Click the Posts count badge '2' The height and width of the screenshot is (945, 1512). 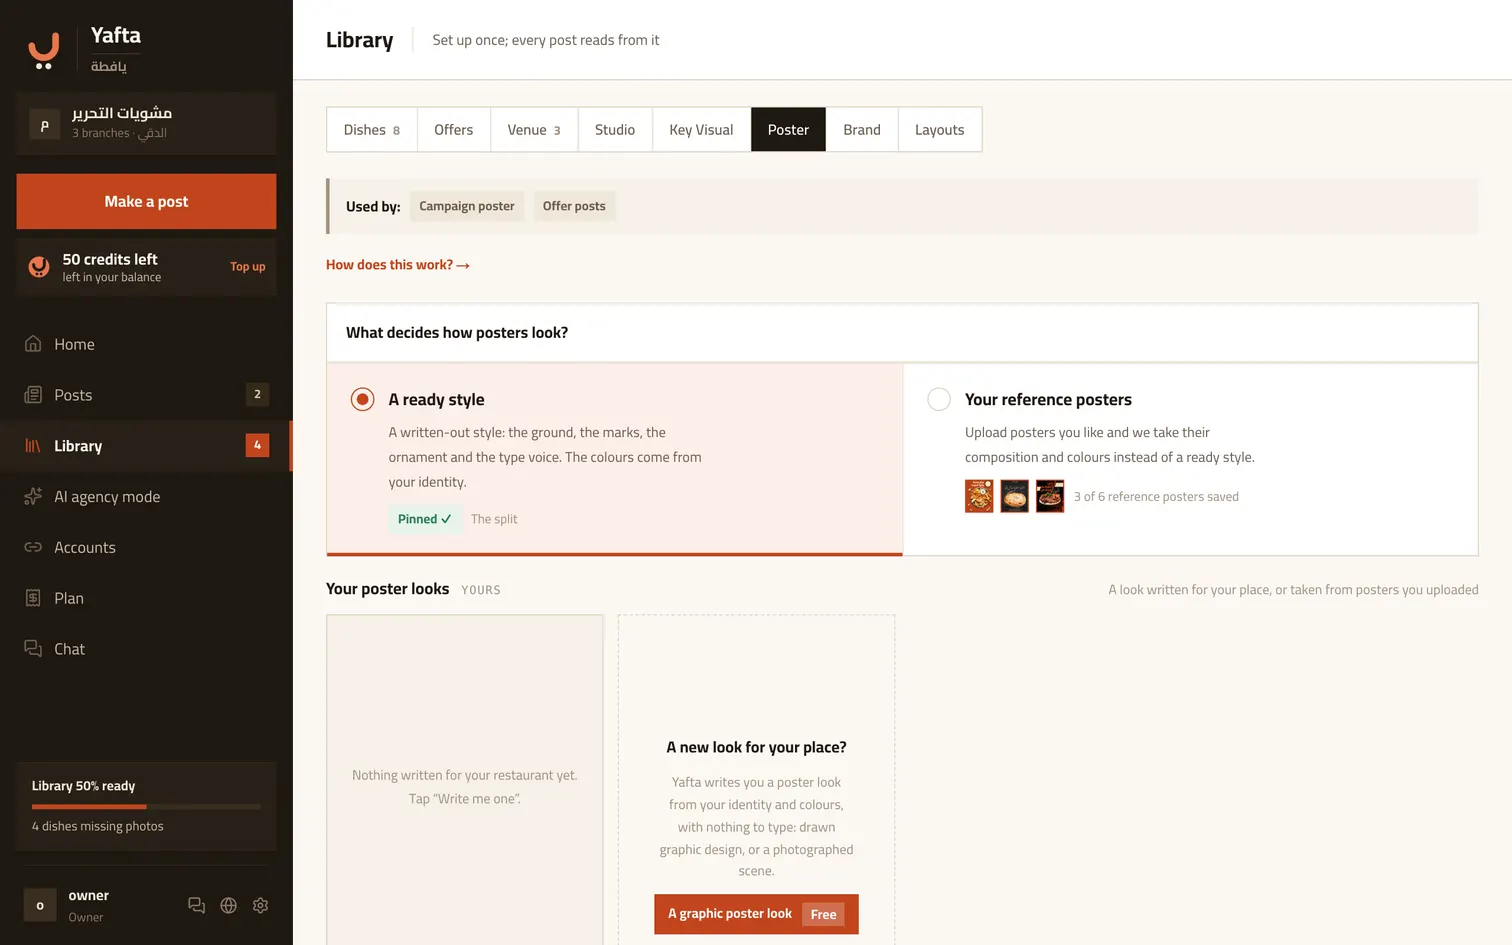[257, 394]
